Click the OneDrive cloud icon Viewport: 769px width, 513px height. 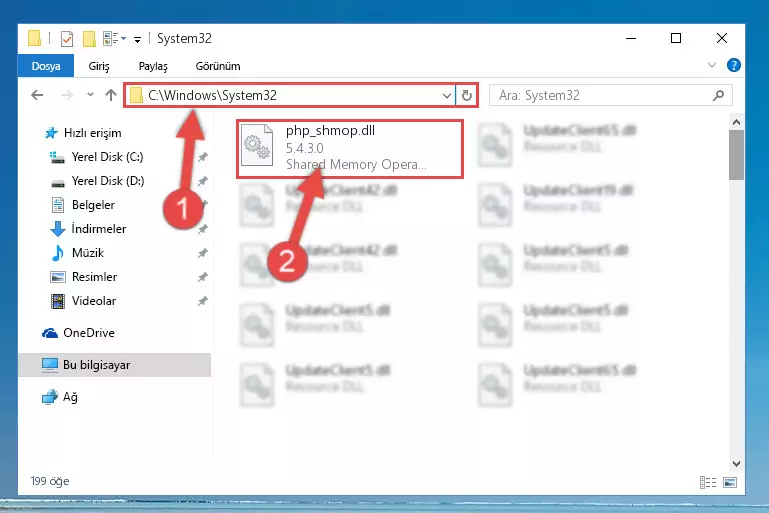pos(50,333)
